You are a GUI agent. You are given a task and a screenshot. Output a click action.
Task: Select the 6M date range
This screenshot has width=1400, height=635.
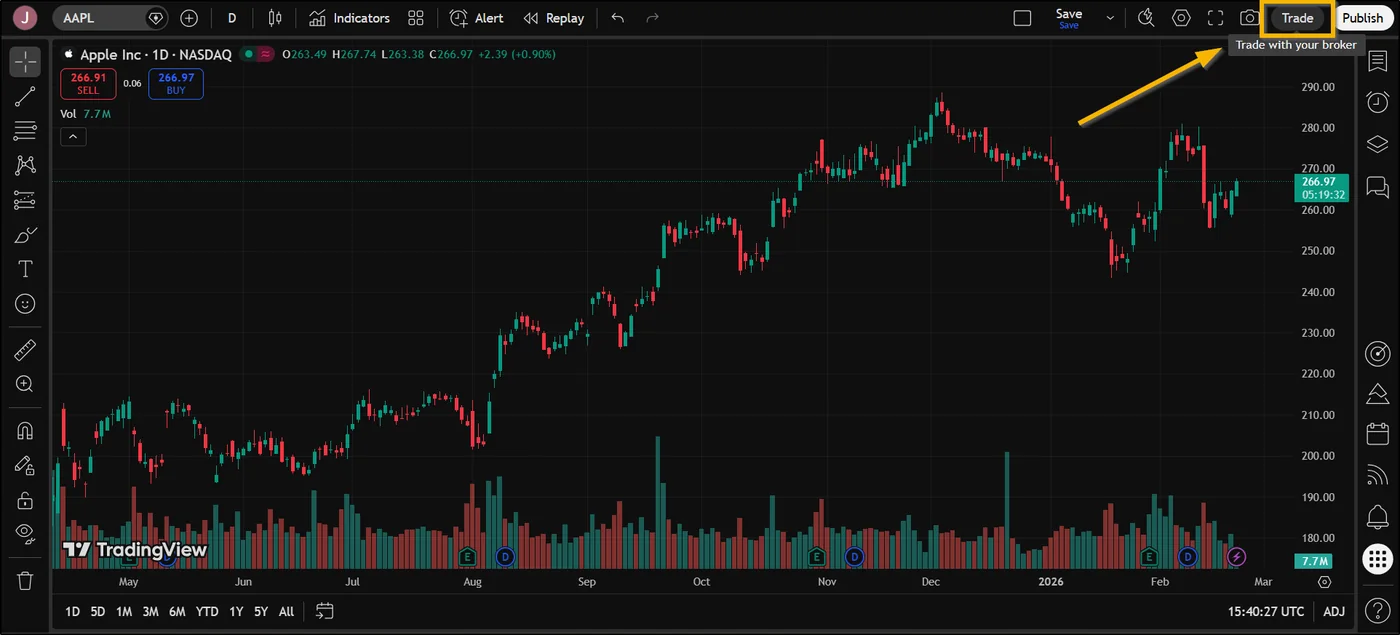click(177, 611)
